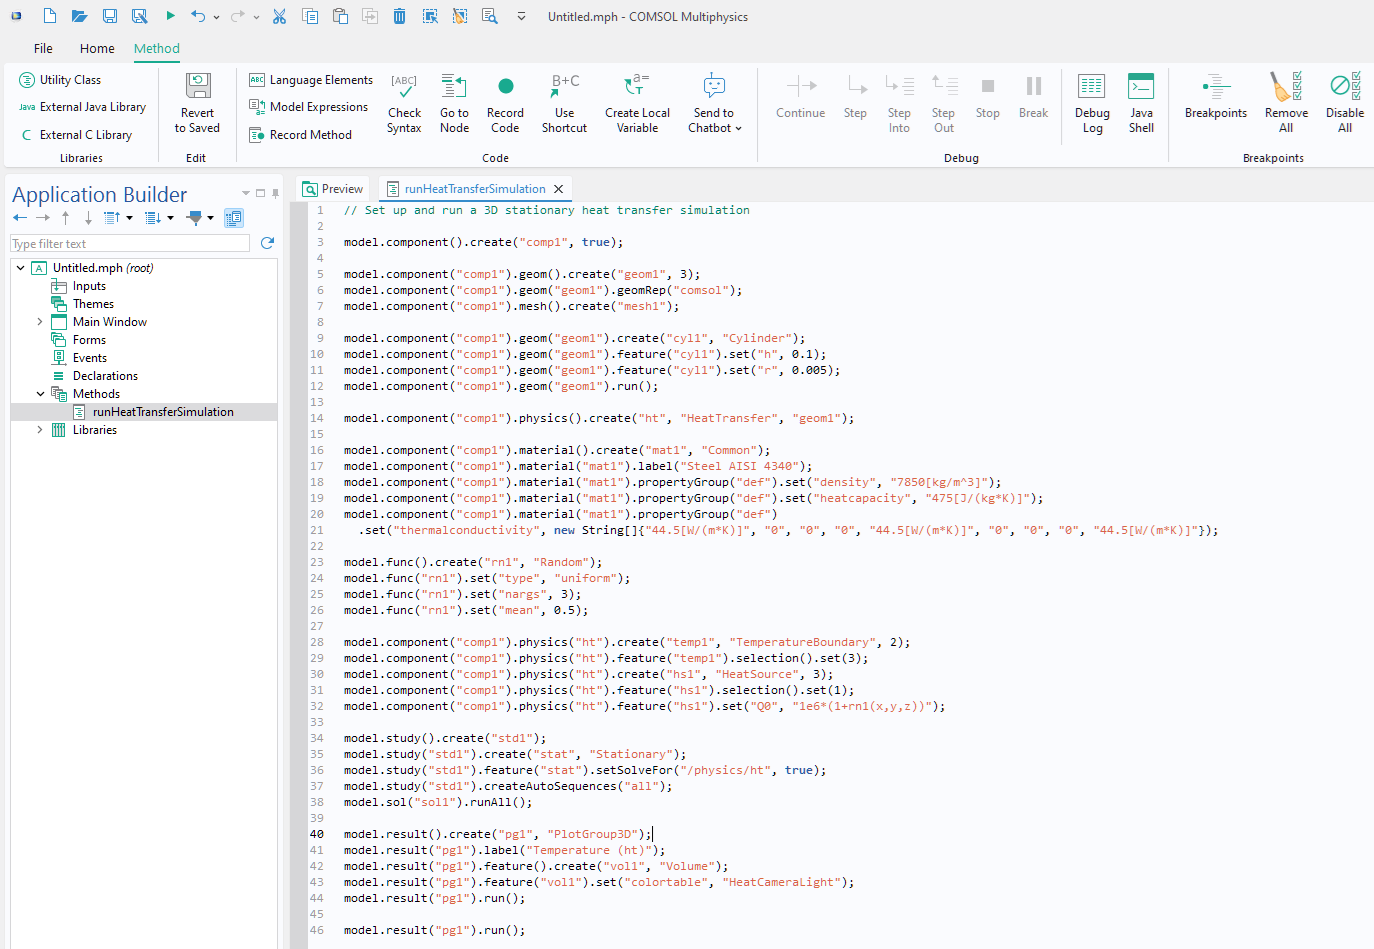Select the Declarations tree node

[105, 376]
